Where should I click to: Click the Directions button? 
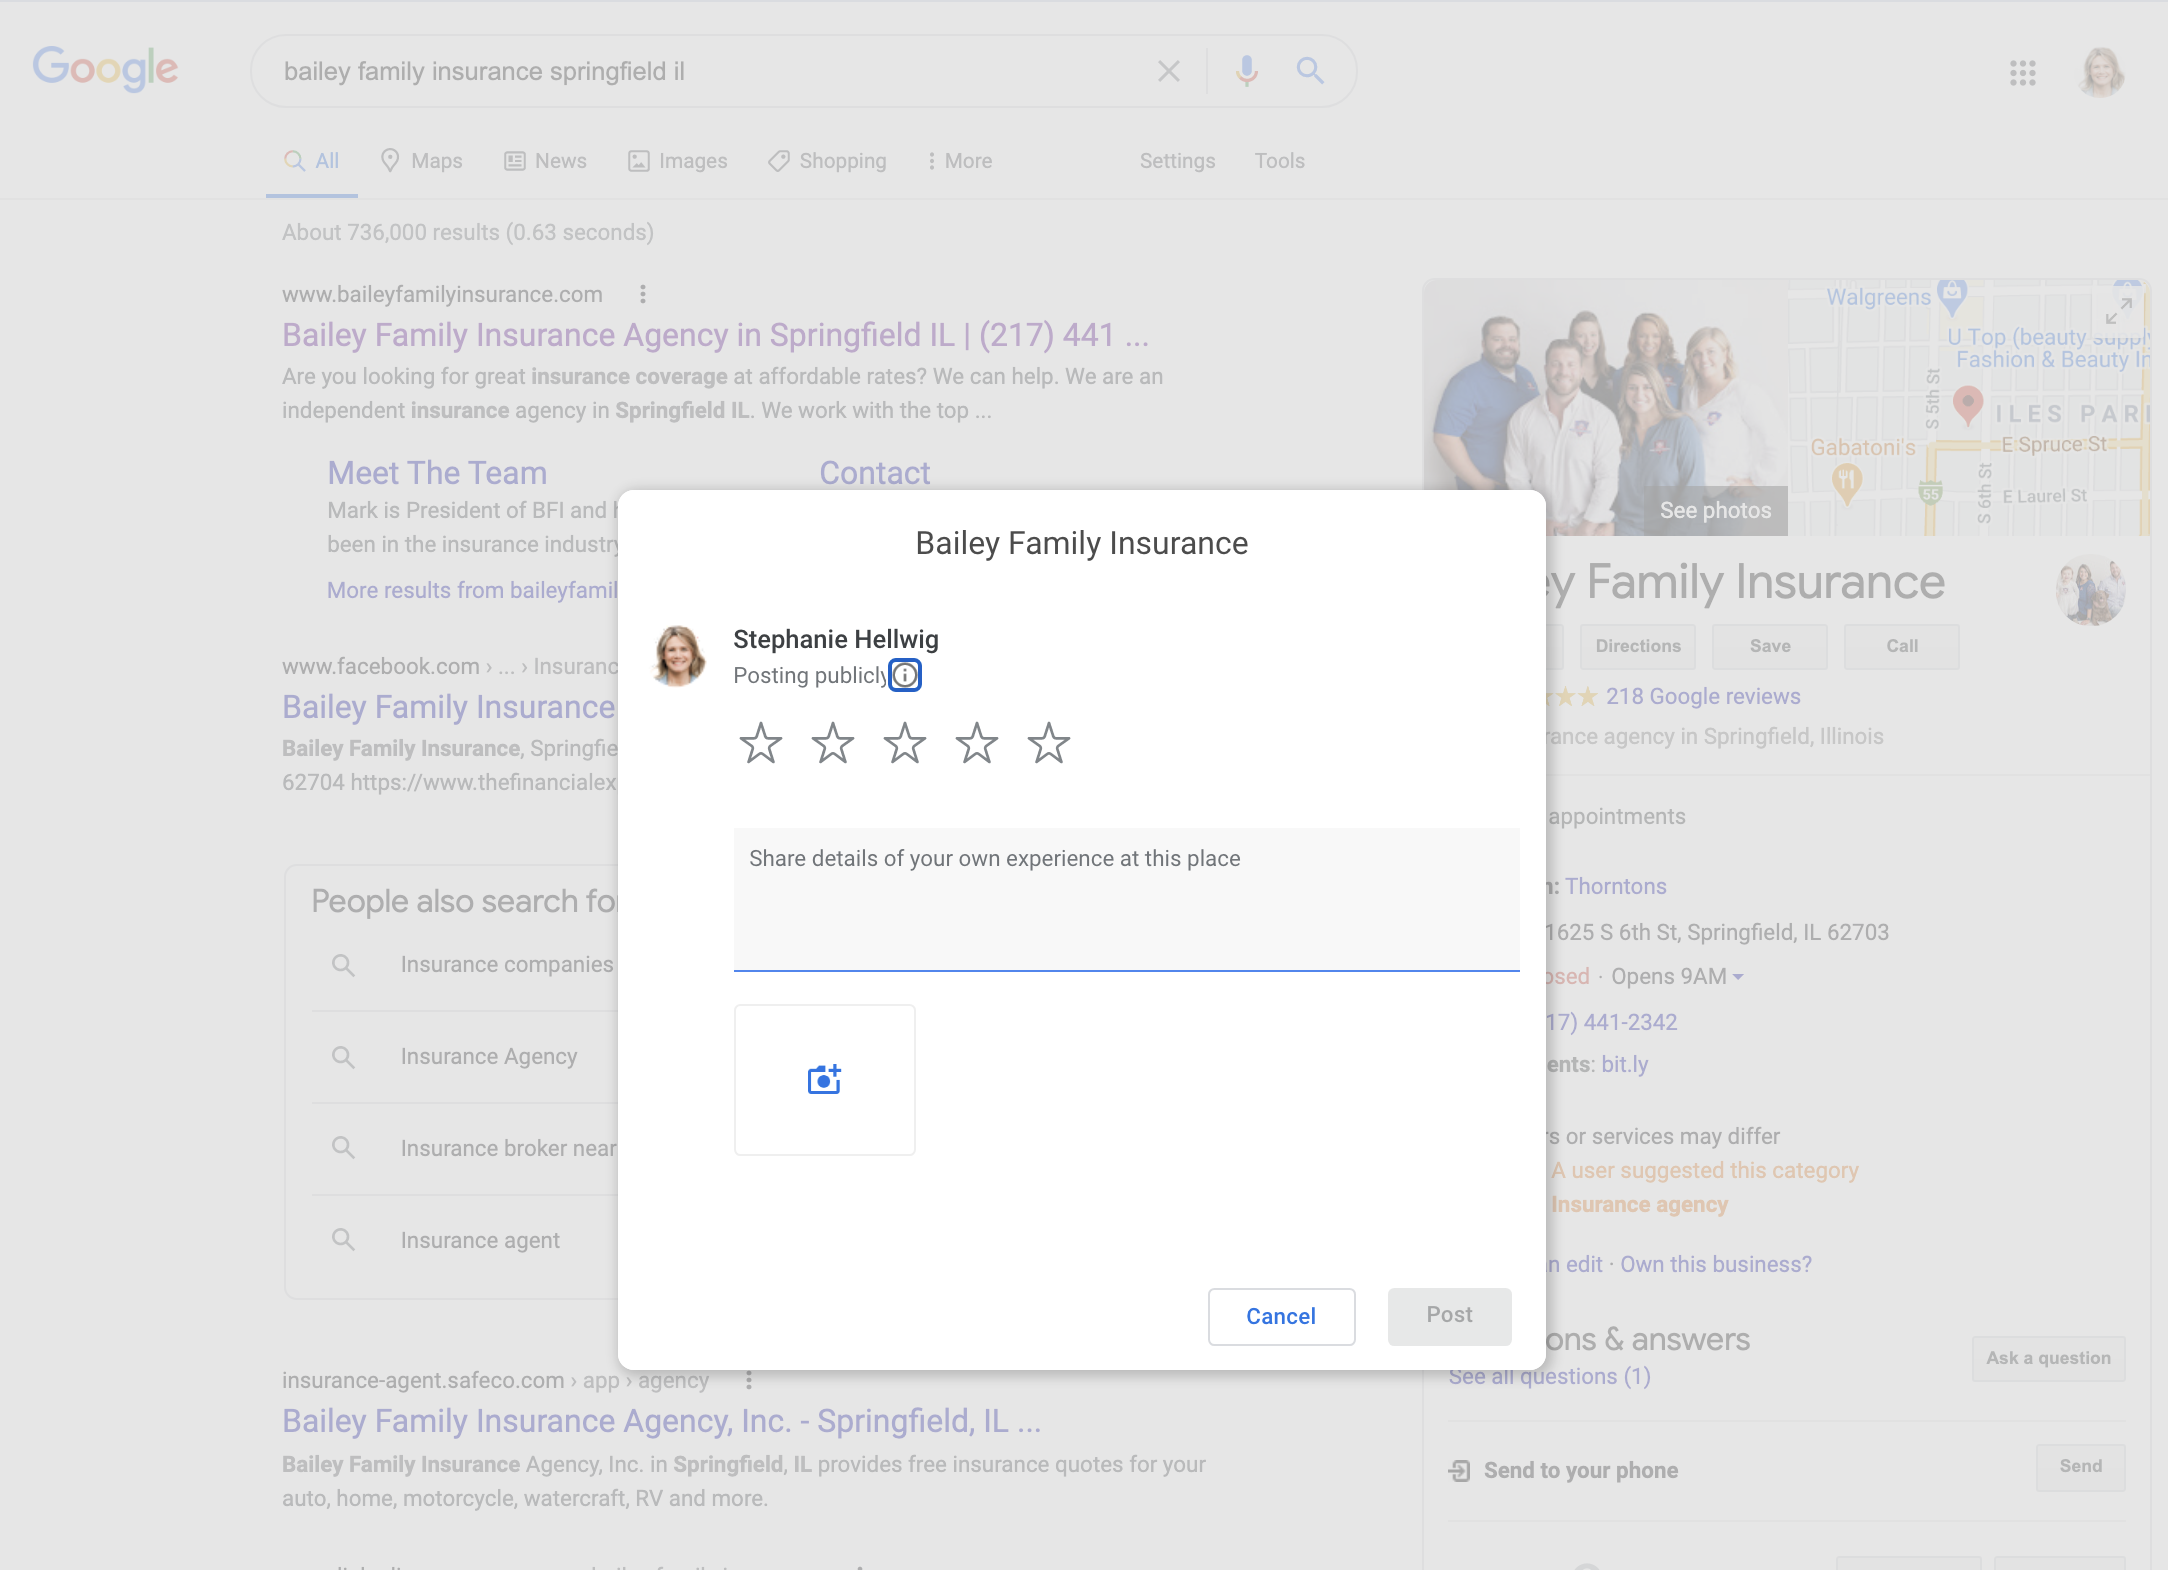coord(1638,646)
